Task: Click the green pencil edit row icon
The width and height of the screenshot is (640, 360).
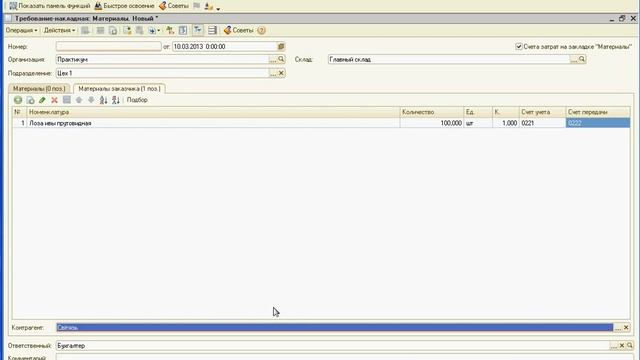Action: tap(42, 100)
